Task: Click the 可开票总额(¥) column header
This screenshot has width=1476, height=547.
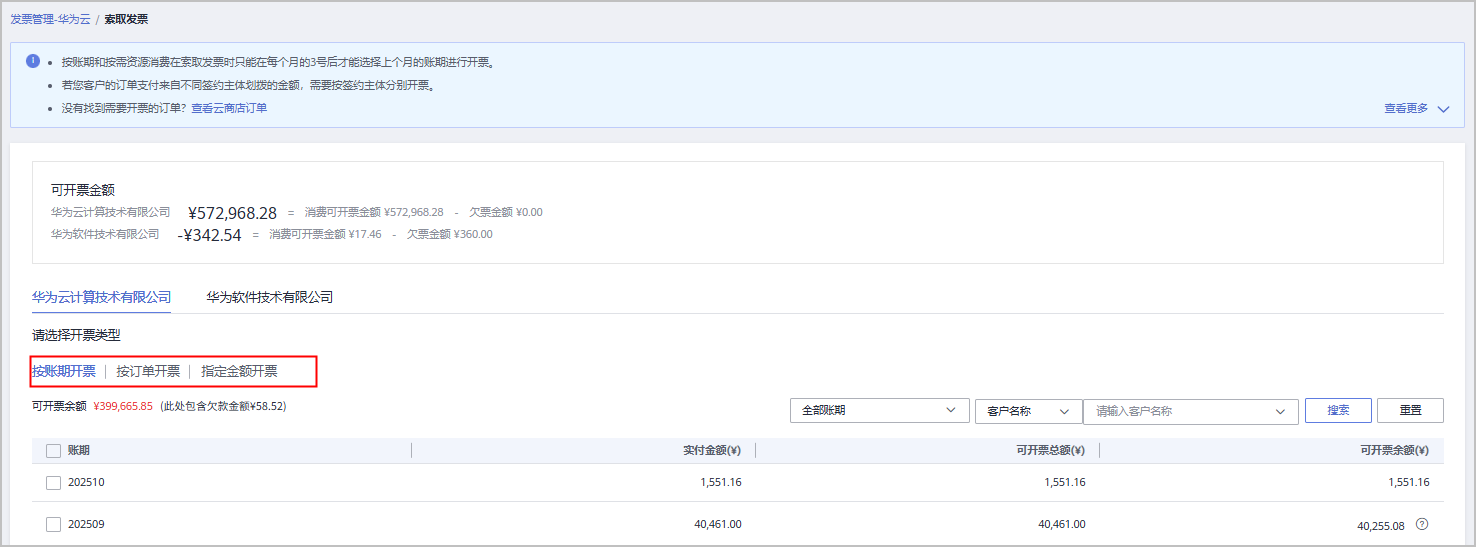Action: point(1050,451)
